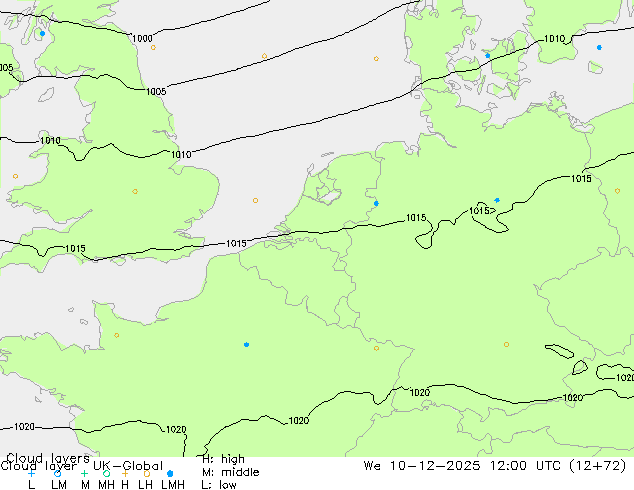Click the 1000 isobar label
Image resolution: width=634 pixels, height=490 pixels.
coord(142,38)
